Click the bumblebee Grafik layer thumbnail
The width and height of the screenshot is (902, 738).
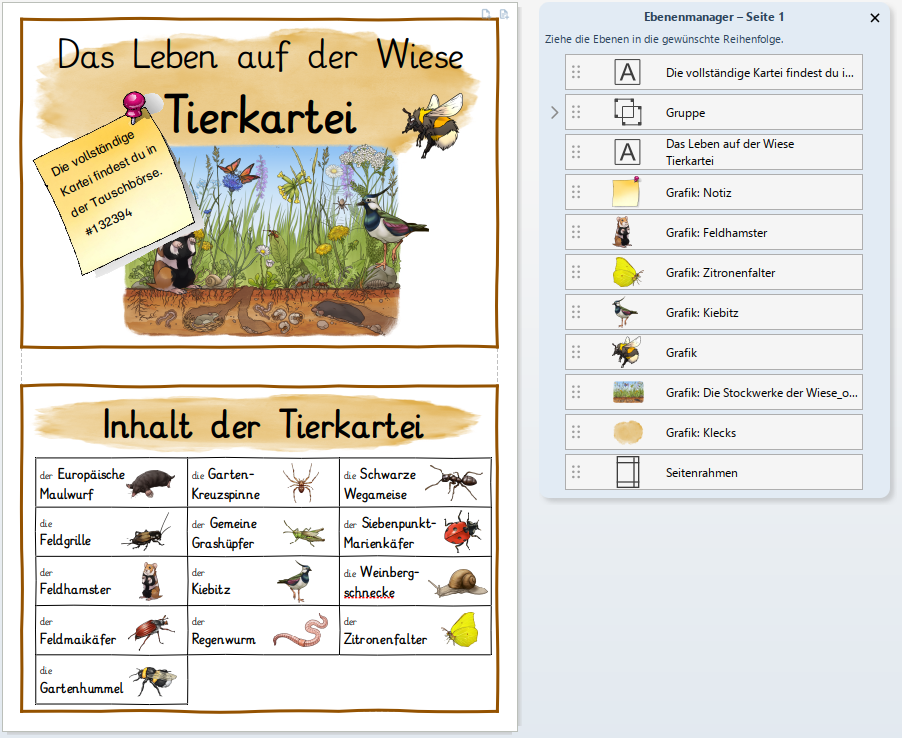coord(627,352)
